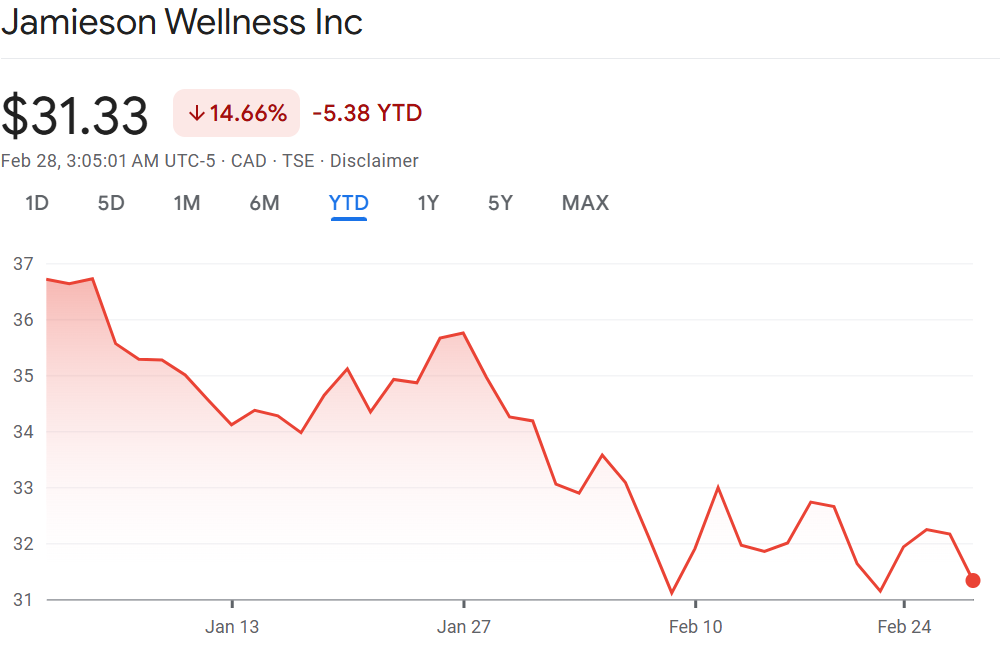This screenshot has height=649, width=1000.
Task: Click the Feb 24 date marker
Action: point(904,627)
